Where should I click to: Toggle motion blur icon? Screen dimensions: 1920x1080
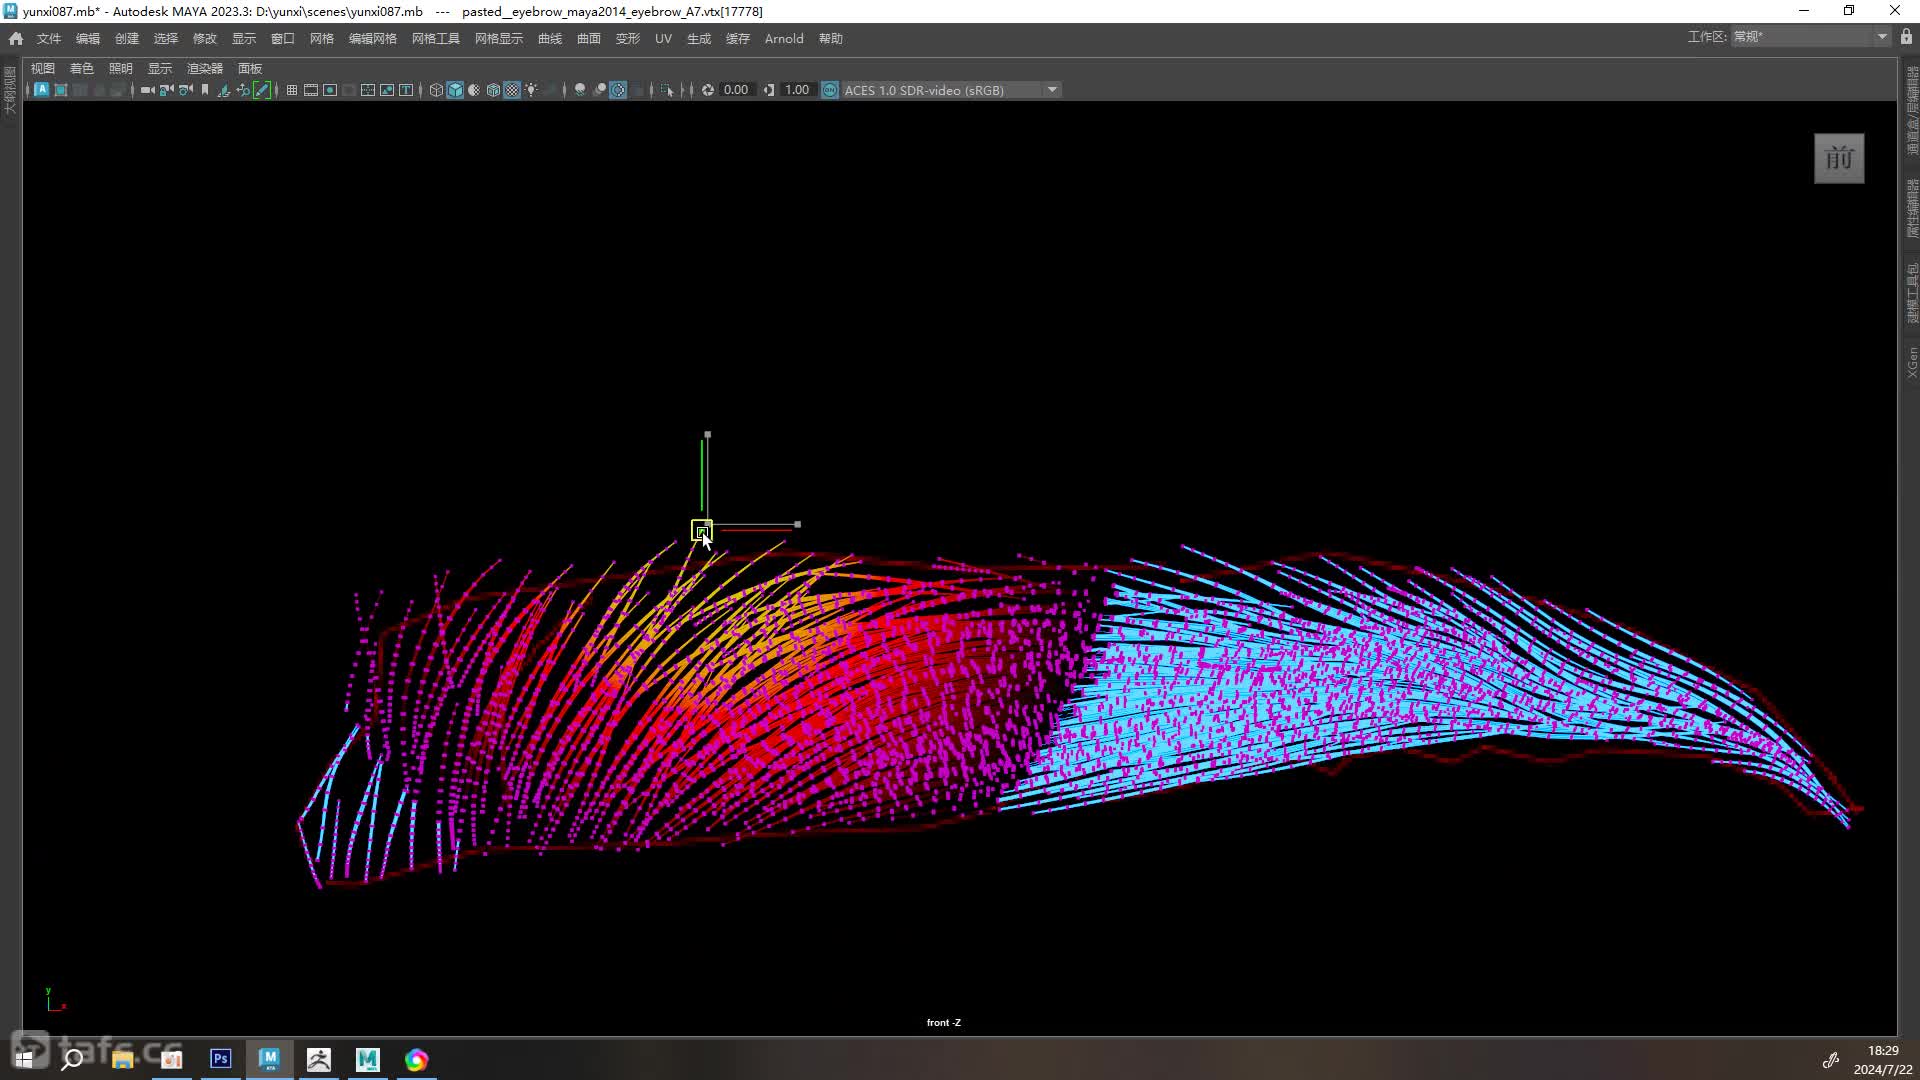click(x=599, y=90)
